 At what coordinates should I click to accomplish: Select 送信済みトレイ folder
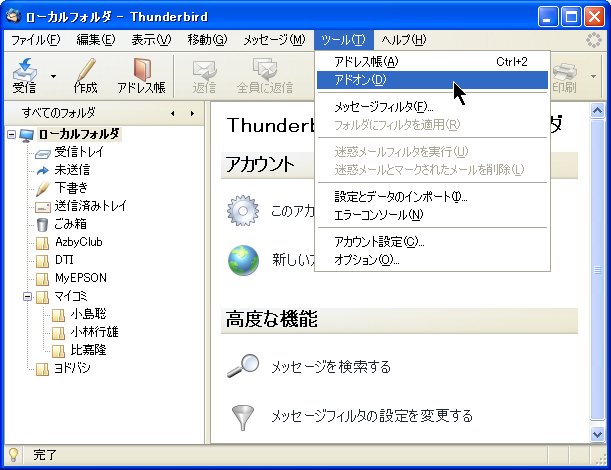click(90, 206)
